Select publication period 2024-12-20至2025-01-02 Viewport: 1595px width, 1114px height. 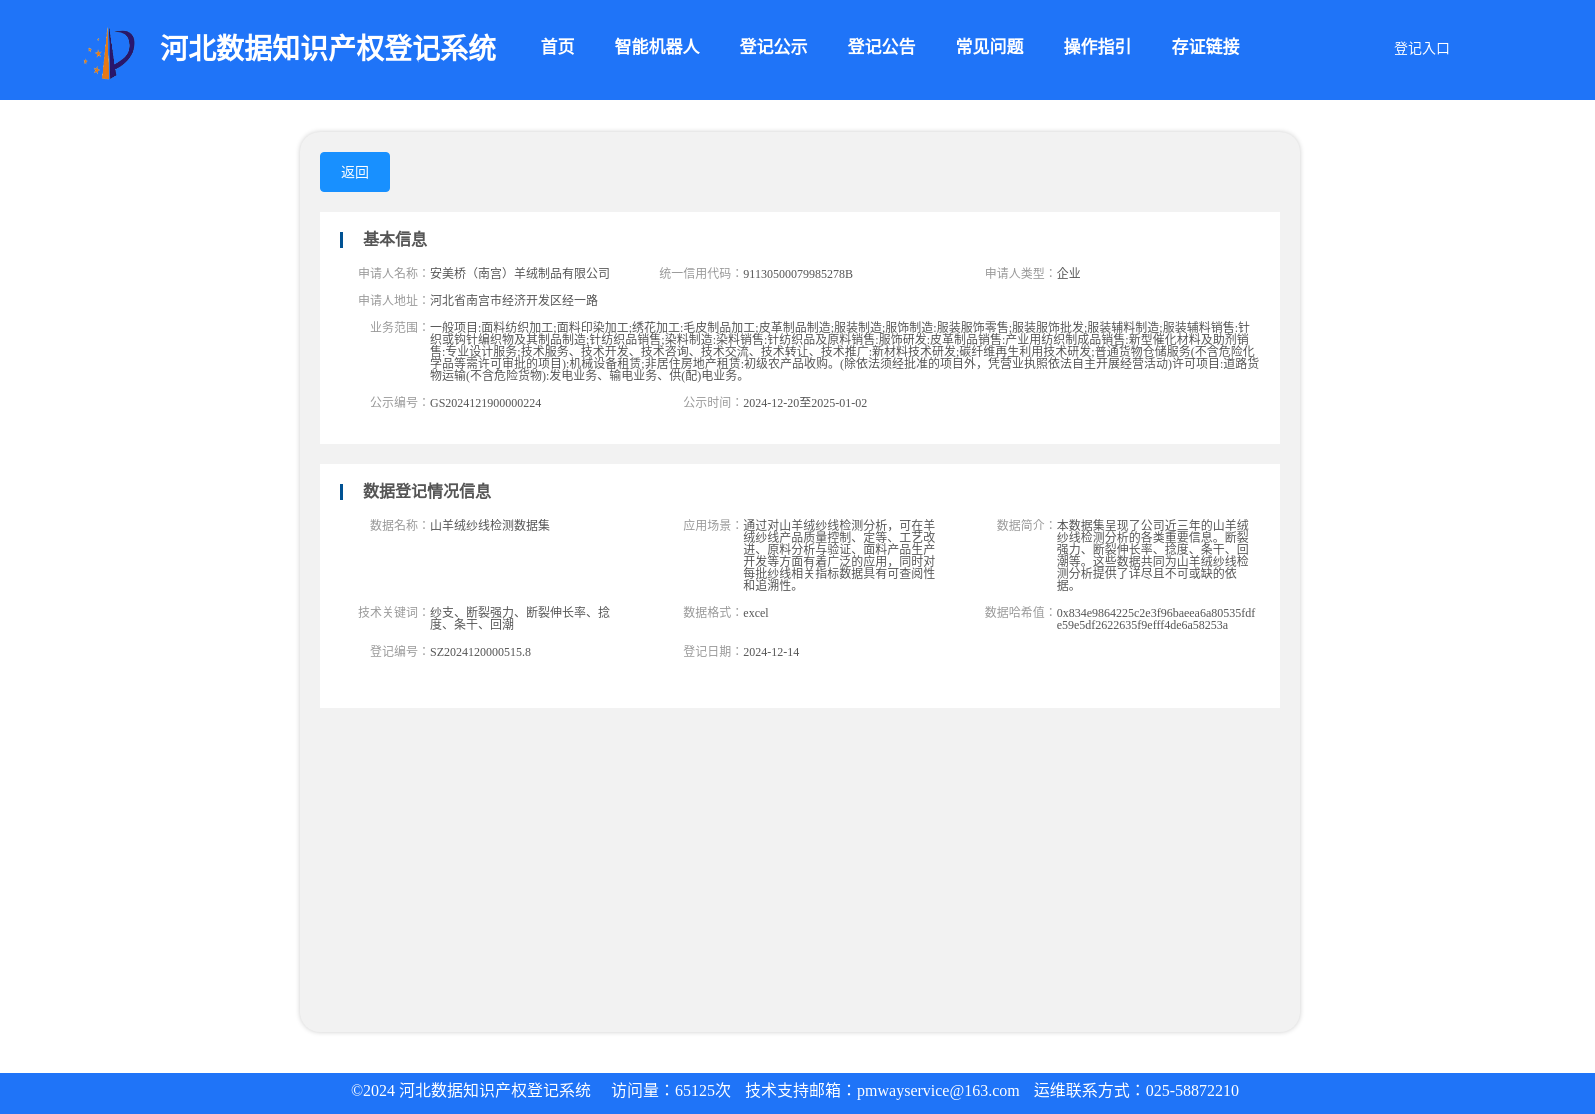click(x=805, y=403)
